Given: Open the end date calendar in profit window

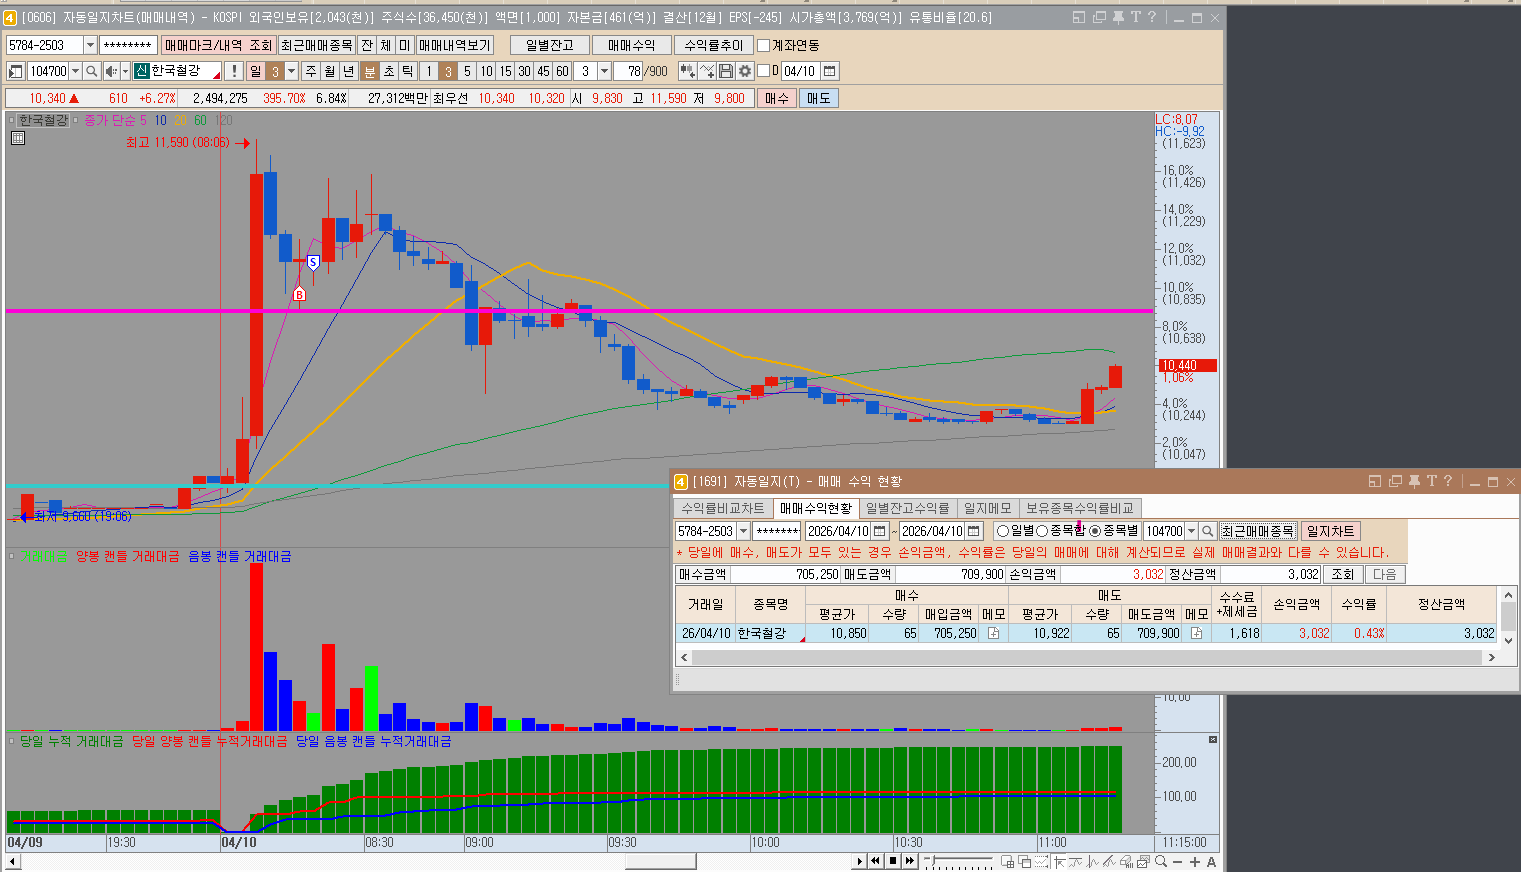Looking at the screenshot, I should click(x=974, y=531).
